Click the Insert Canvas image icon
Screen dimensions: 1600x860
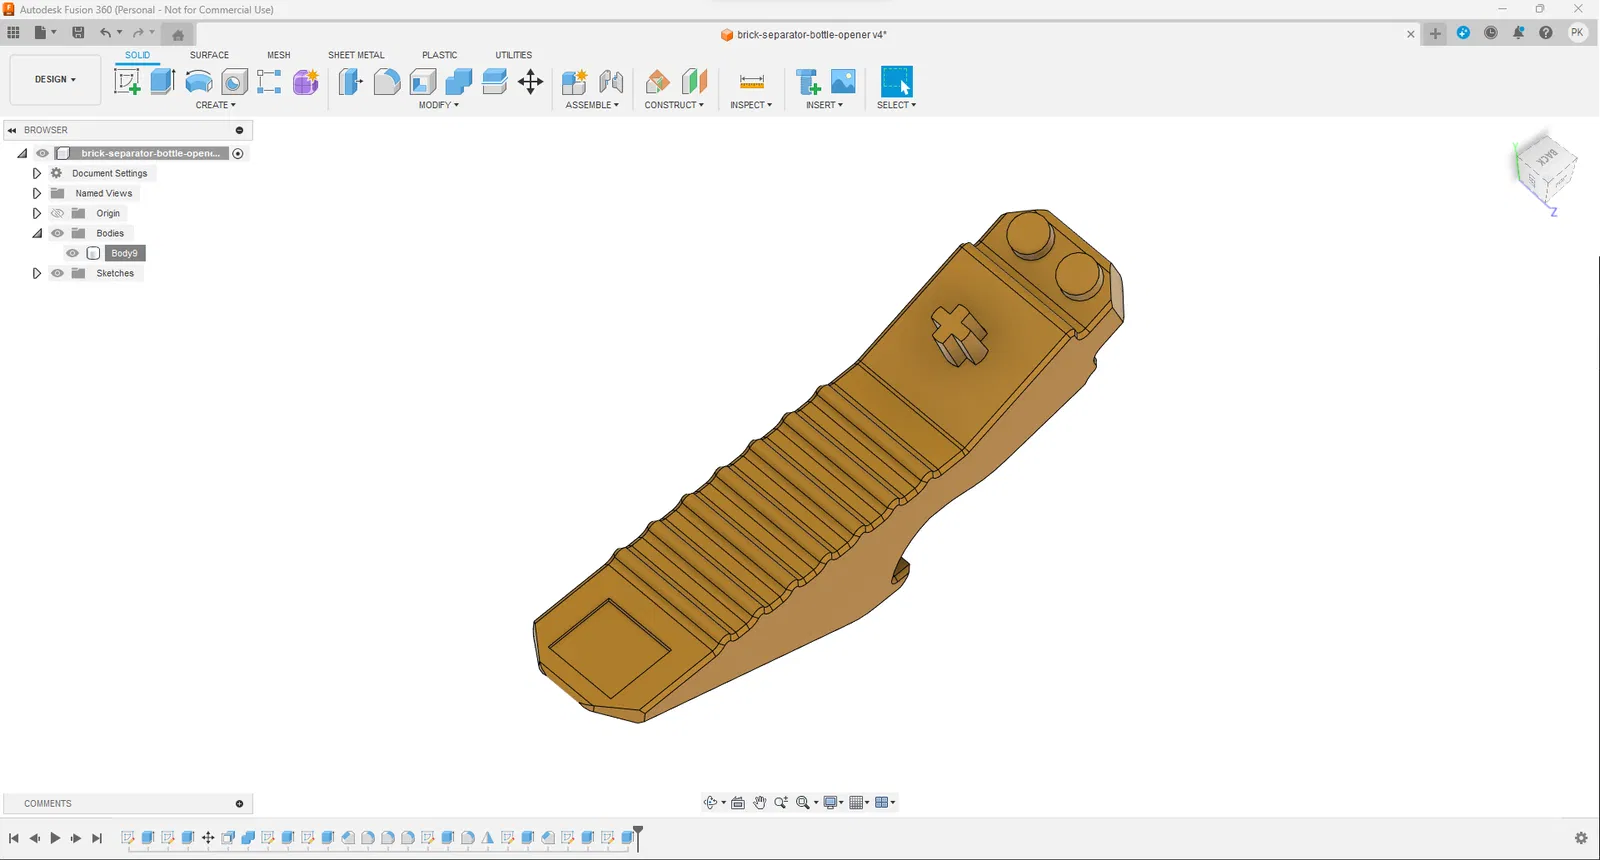pyautogui.click(x=843, y=82)
